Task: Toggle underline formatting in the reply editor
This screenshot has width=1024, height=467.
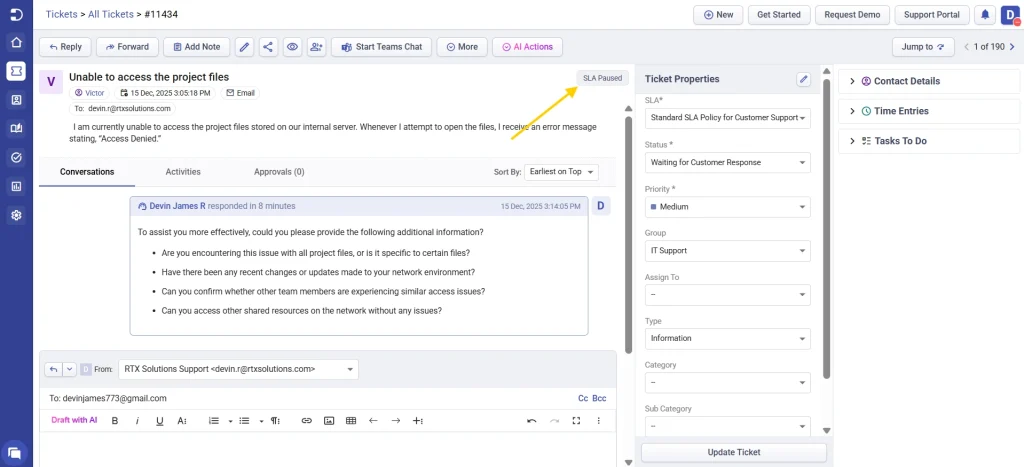Action: [159, 421]
